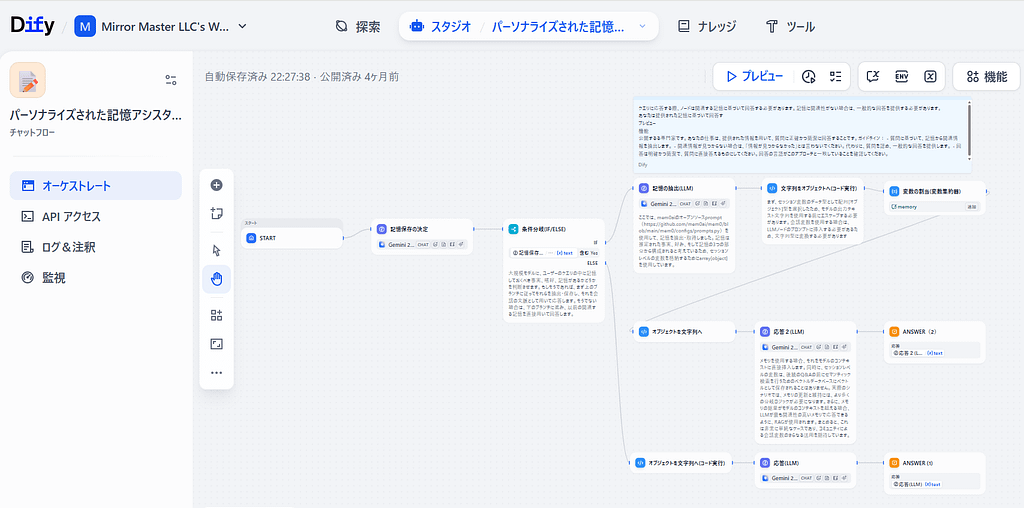This screenshot has width=1024, height=508.
Task: Open the 探索 tab
Action: tap(357, 26)
